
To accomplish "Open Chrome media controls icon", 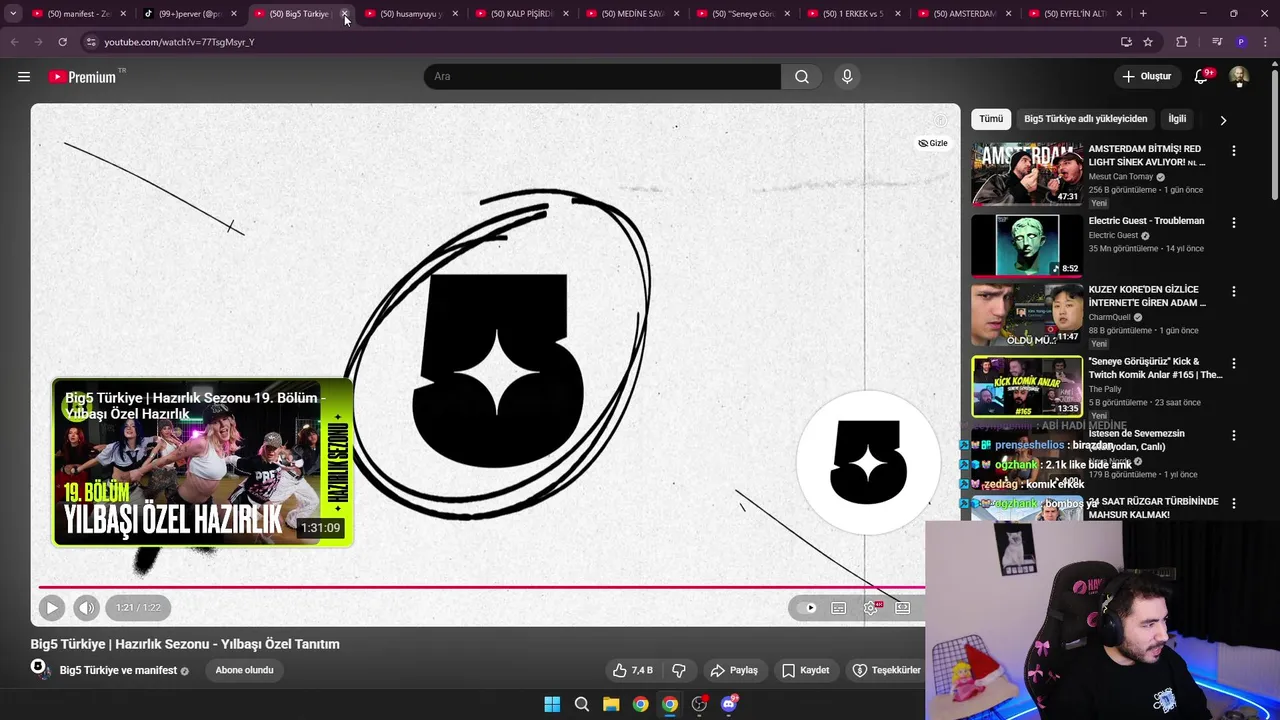I will click(x=1217, y=42).
